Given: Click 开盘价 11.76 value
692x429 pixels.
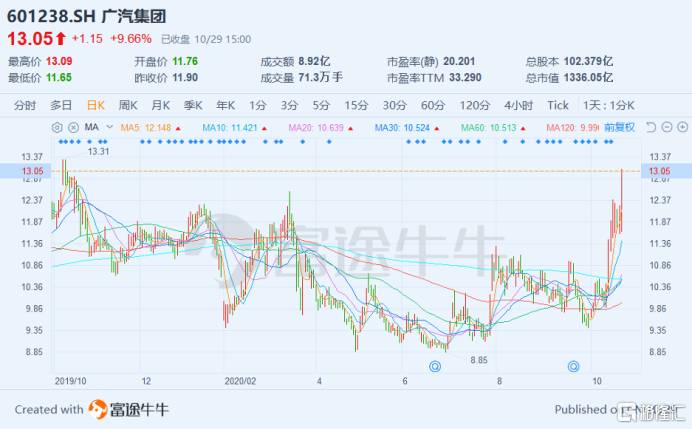Looking at the screenshot, I should coord(185,61).
